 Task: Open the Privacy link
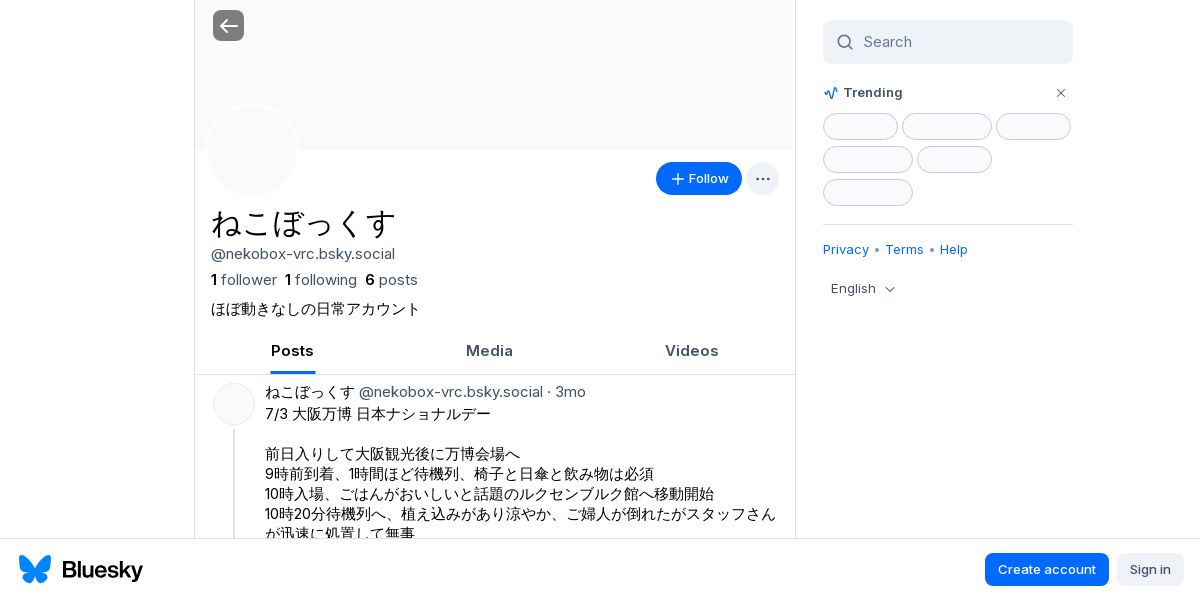tap(846, 250)
